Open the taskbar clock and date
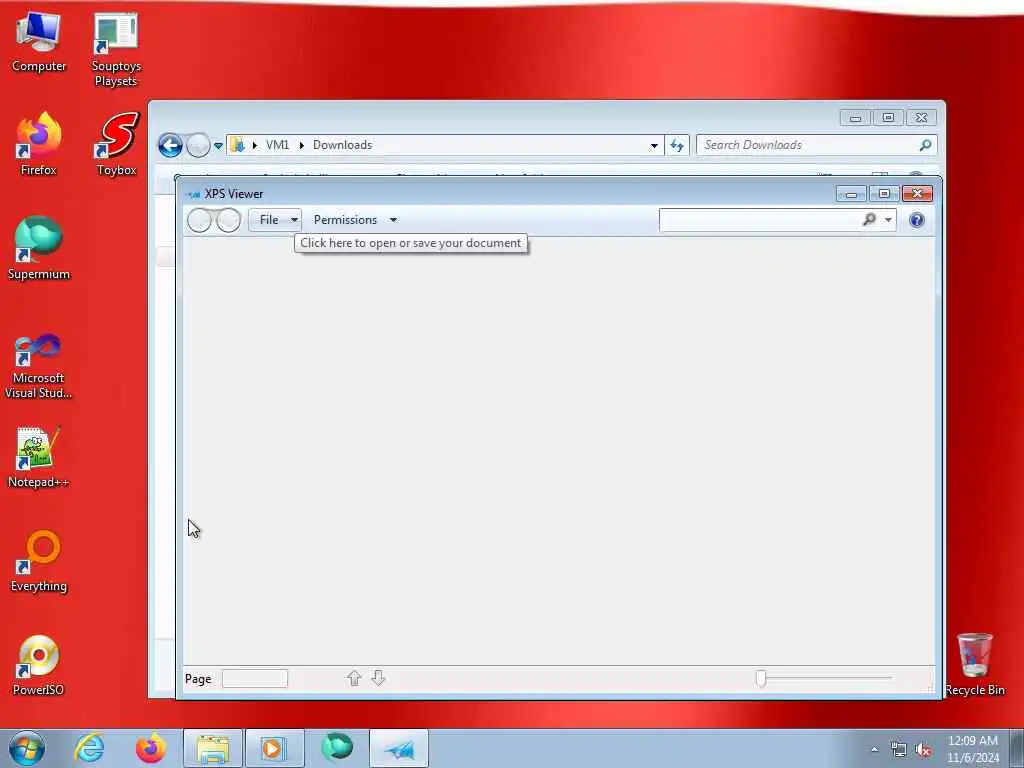 [972, 749]
